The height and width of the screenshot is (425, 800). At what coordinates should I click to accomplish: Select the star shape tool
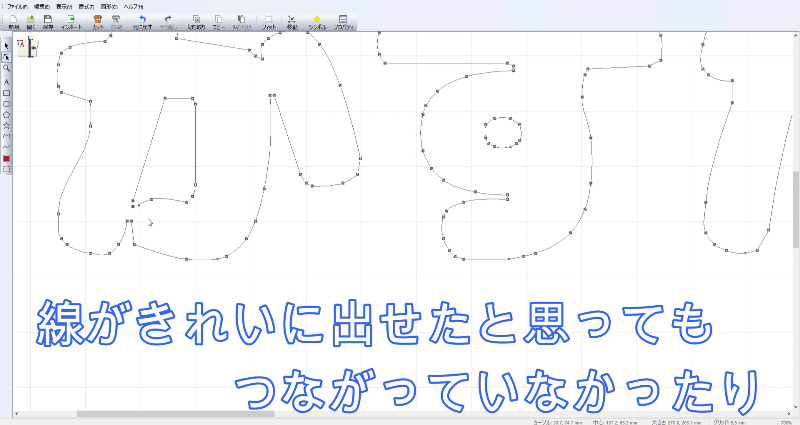tap(7, 125)
